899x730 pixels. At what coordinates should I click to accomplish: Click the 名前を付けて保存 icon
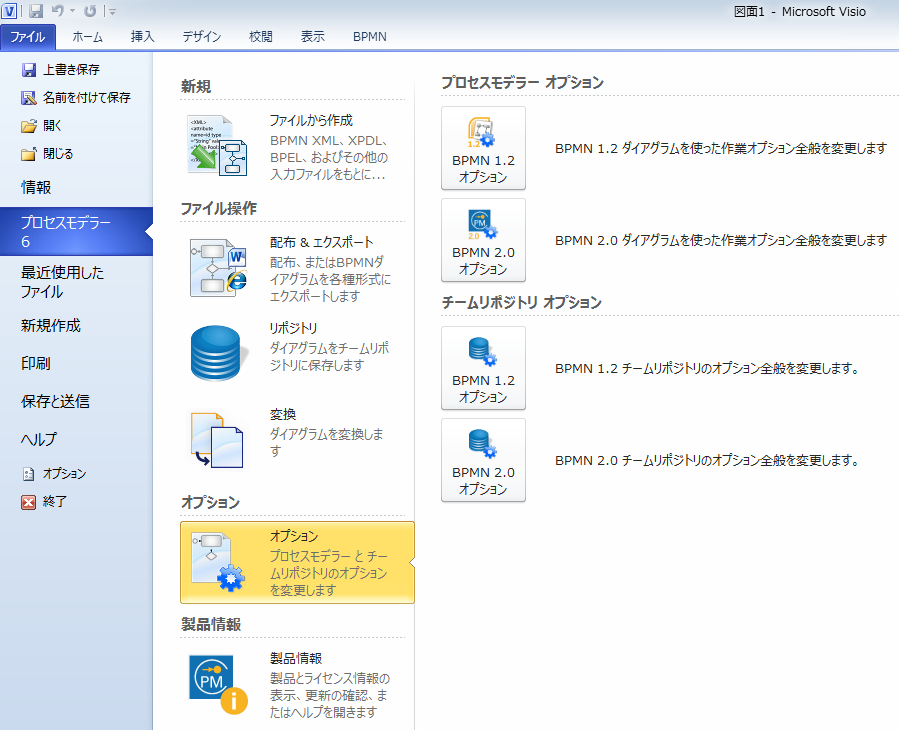pyautogui.click(x=29, y=98)
